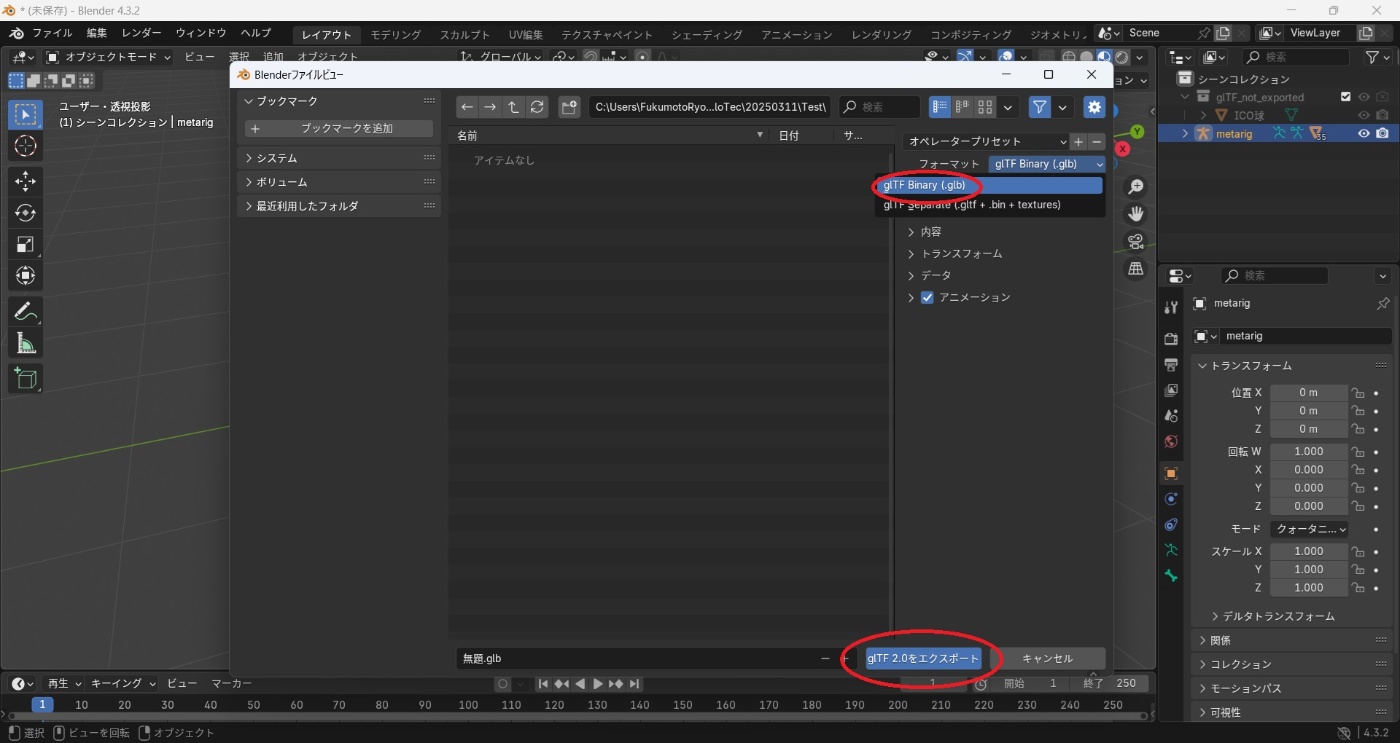
Task: Go up to the parent directory
Action: click(513, 107)
